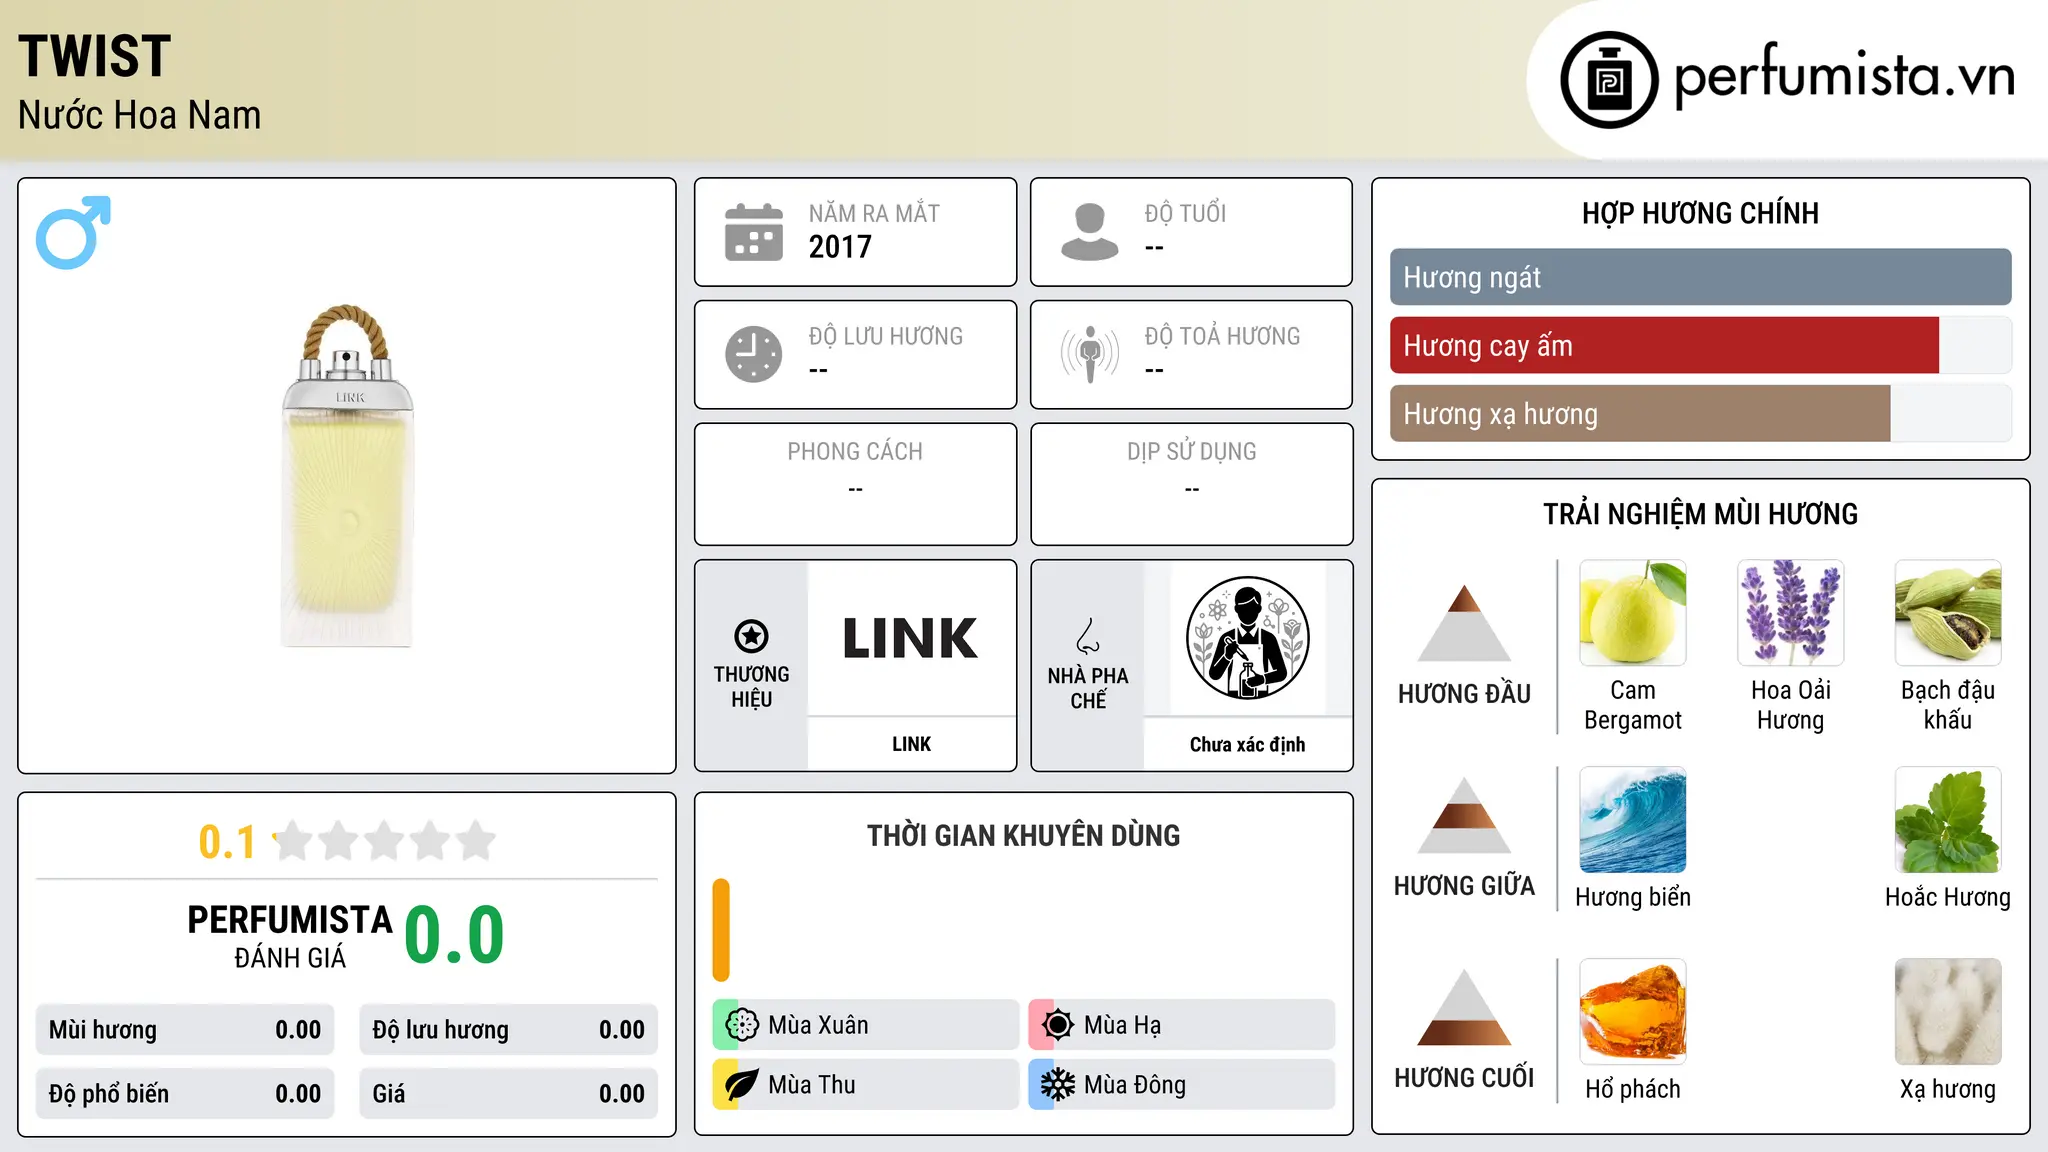Click the star badge icon above Thương Hiệu

coord(751,636)
